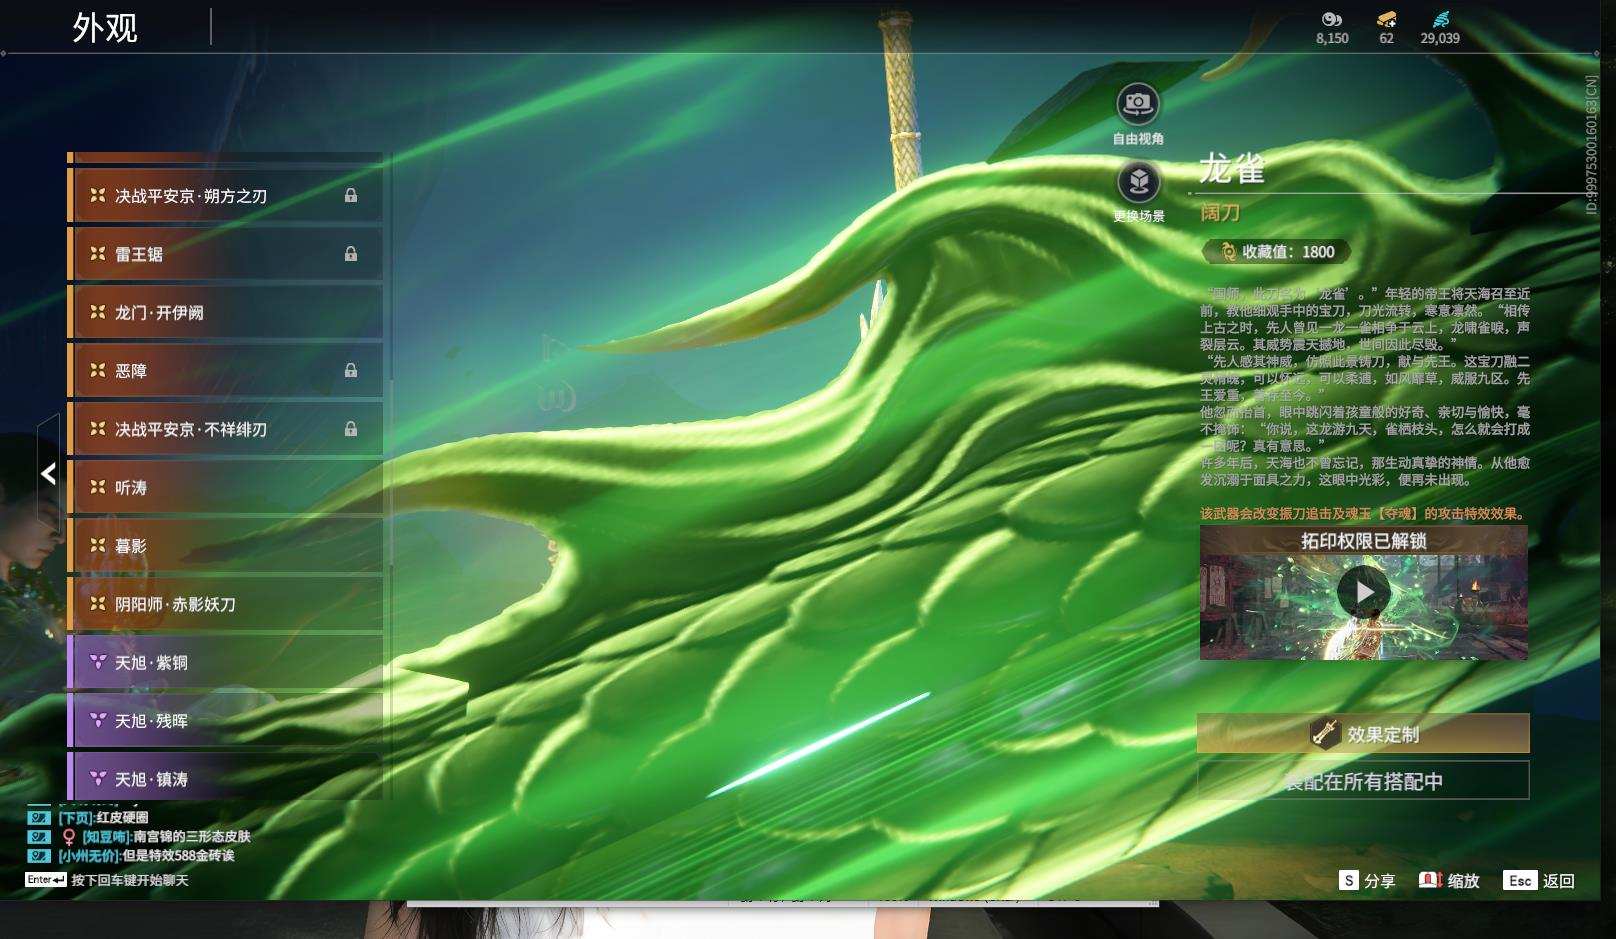
Task: Select 暮影 skin in list
Action: coord(225,545)
